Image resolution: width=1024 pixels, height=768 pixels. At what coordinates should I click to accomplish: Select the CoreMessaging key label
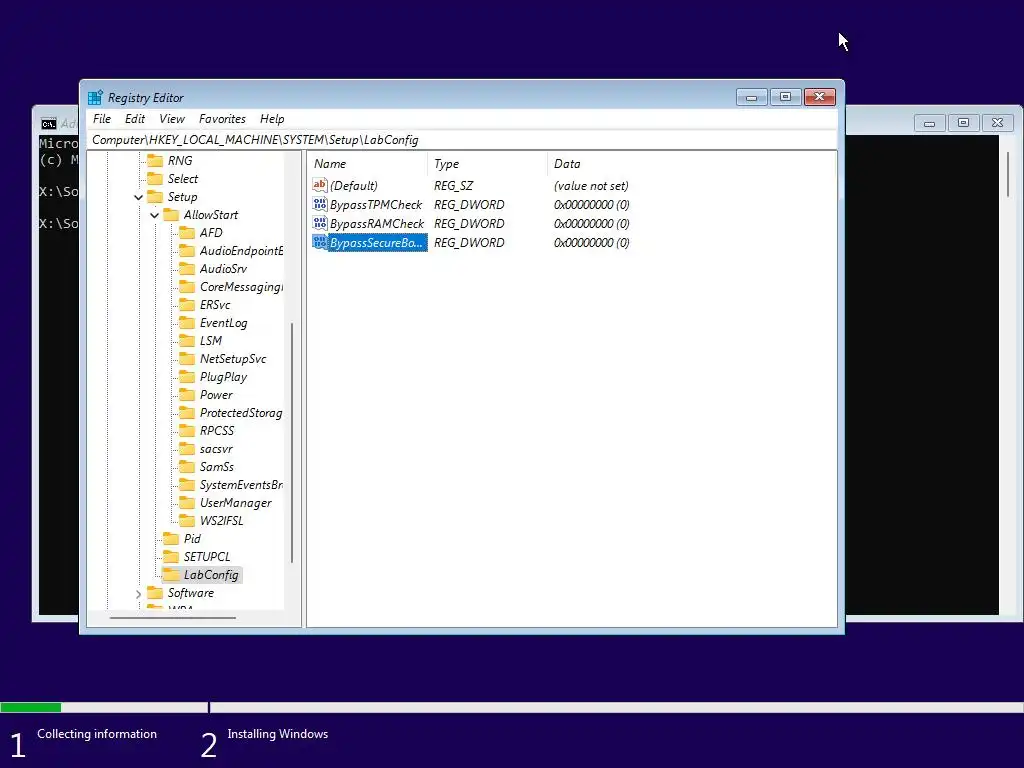point(241,287)
